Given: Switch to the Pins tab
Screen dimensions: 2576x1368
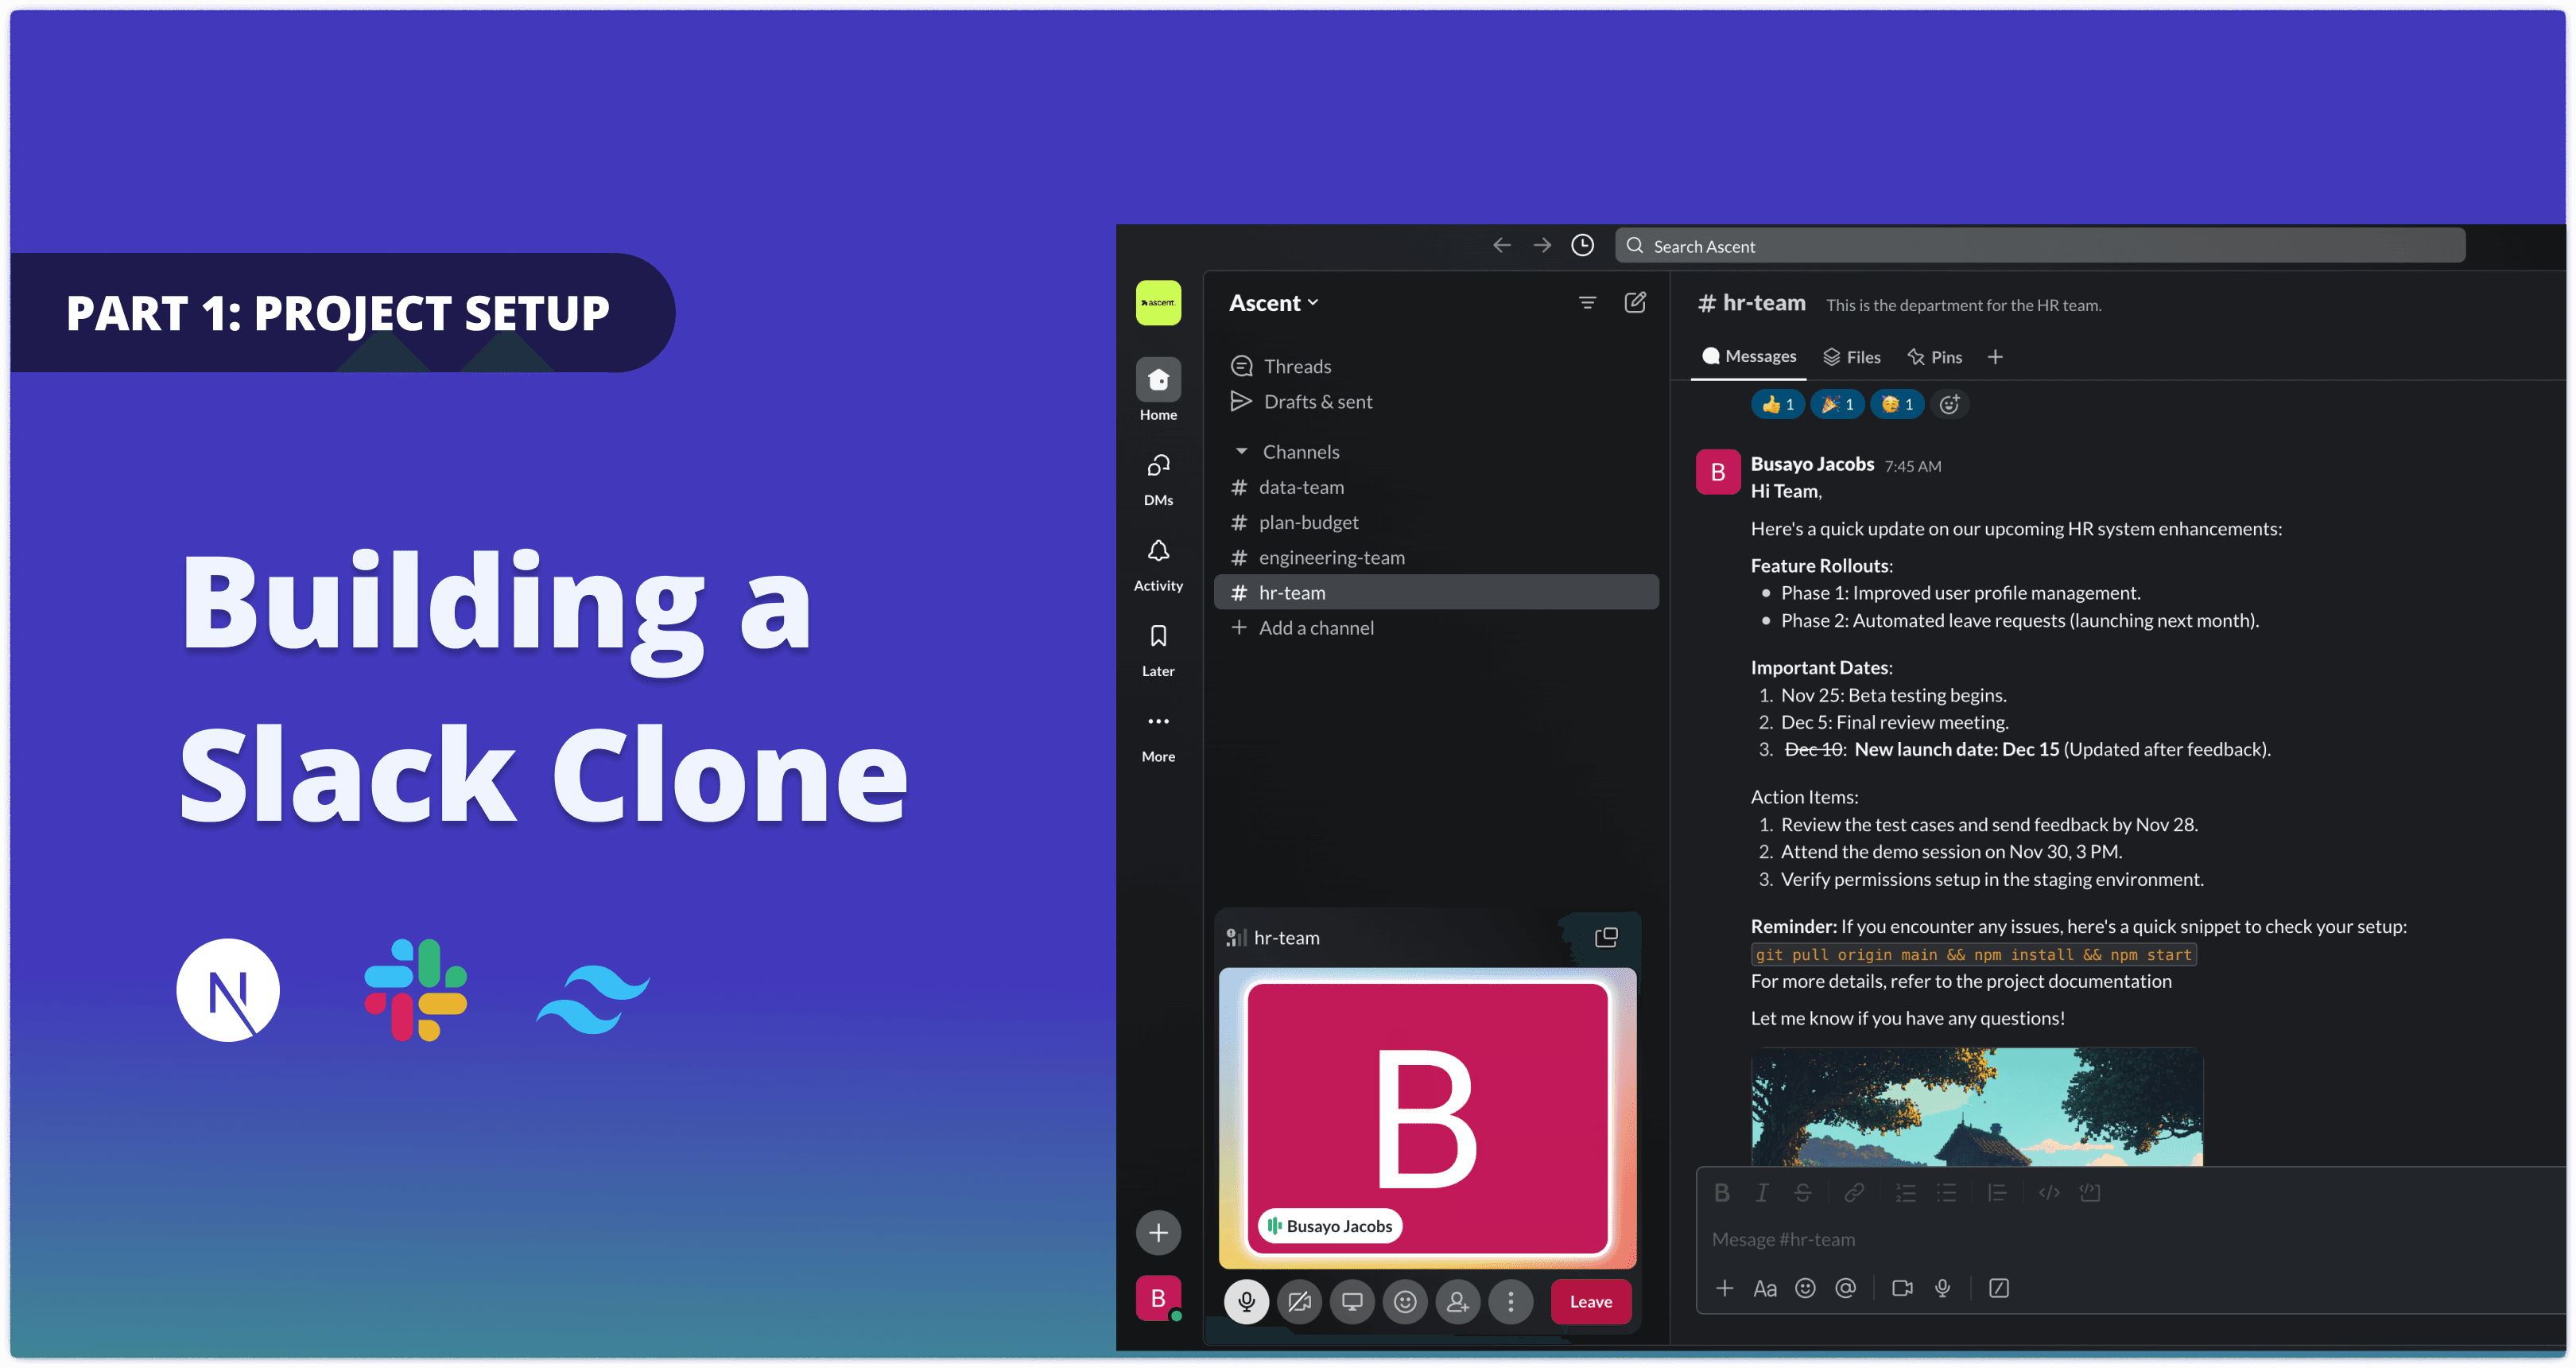Looking at the screenshot, I should click(x=1934, y=357).
